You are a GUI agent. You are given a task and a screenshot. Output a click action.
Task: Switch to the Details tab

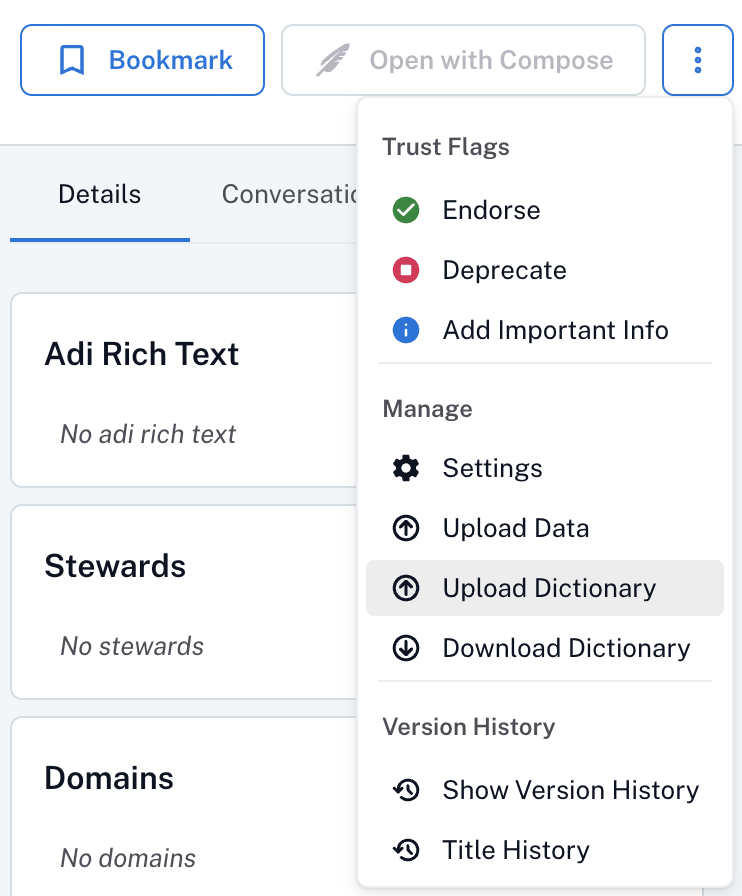pos(99,194)
